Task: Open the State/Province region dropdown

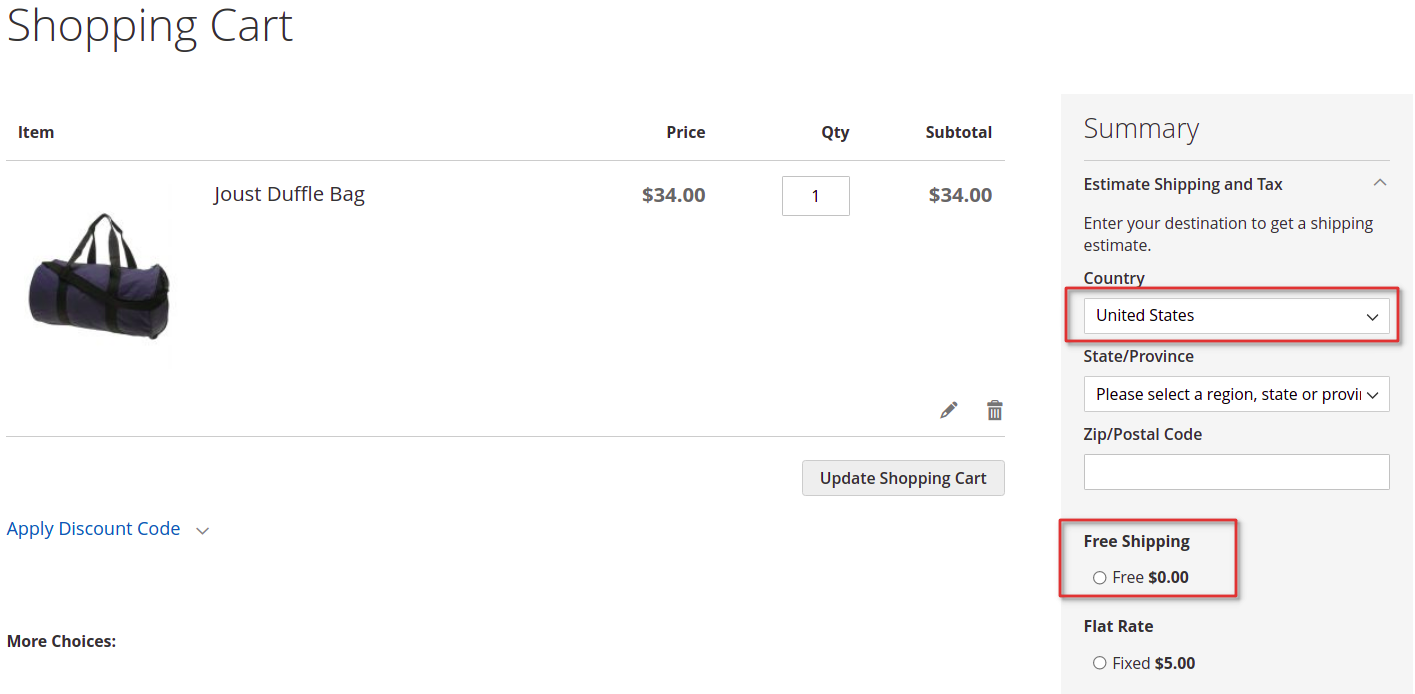Action: (x=1237, y=394)
